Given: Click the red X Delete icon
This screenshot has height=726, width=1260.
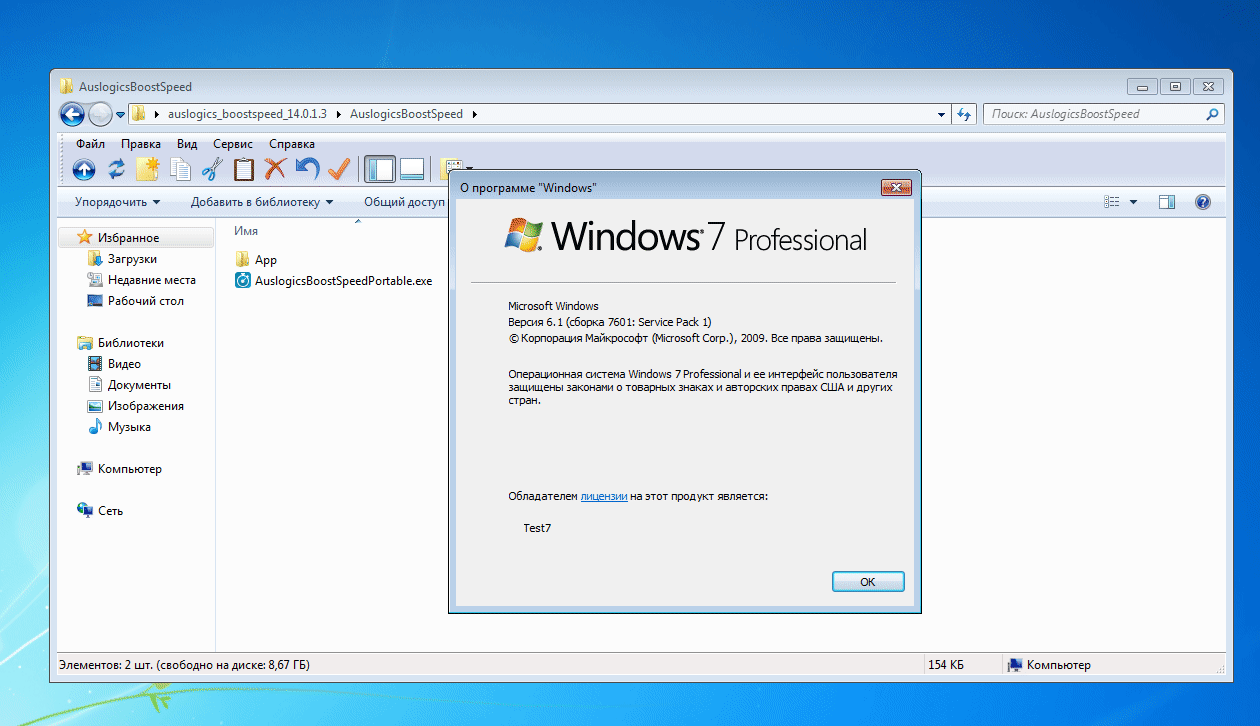Looking at the screenshot, I should click(x=276, y=169).
